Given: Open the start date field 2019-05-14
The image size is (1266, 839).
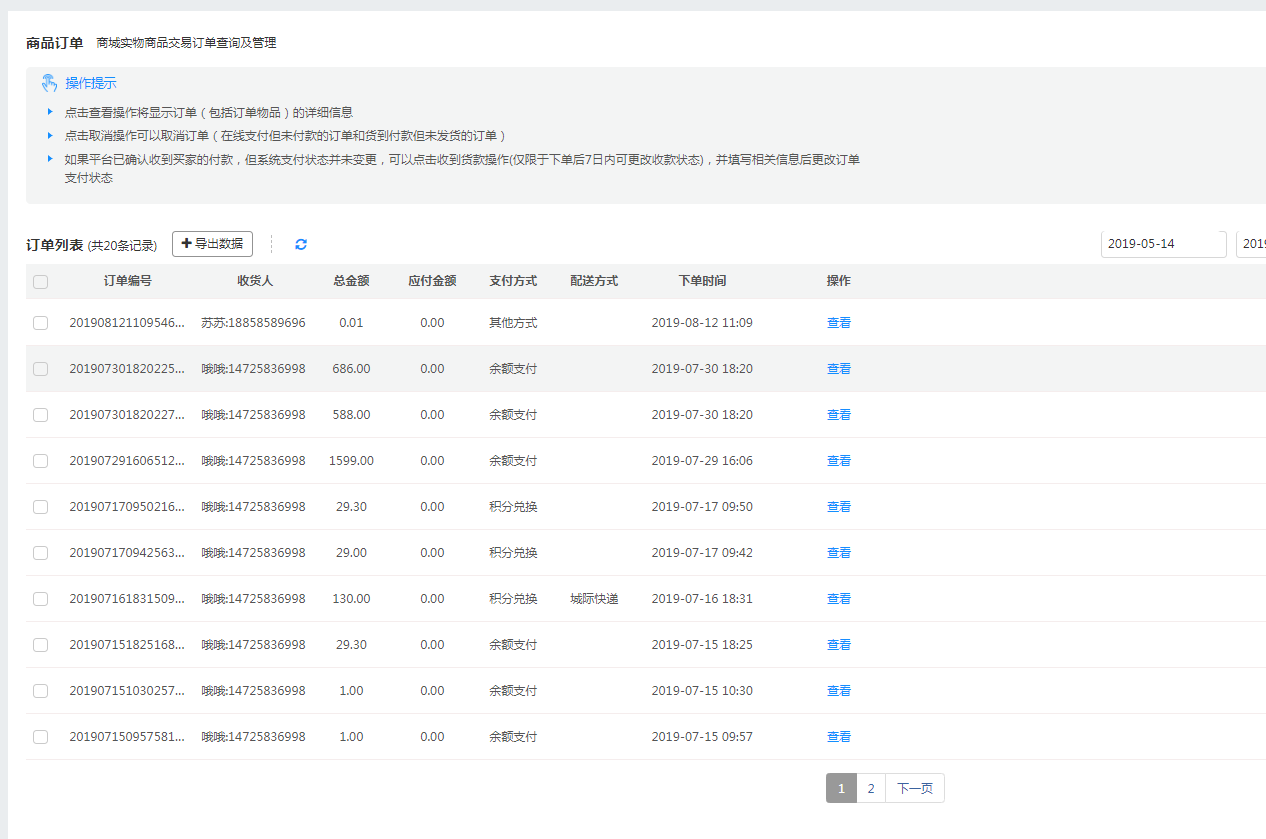Looking at the screenshot, I should (x=1163, y=244).
